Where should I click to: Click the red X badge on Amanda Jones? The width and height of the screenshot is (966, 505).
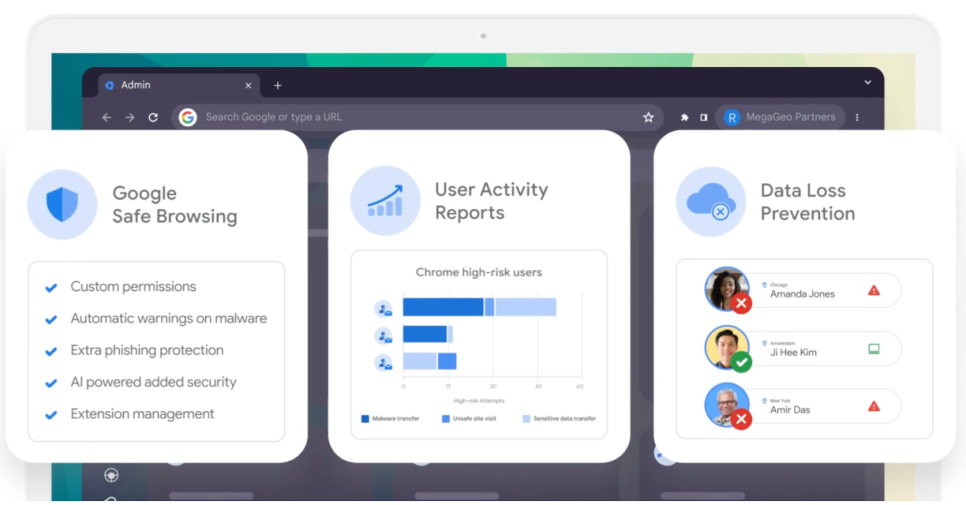[x=742, y=303]
